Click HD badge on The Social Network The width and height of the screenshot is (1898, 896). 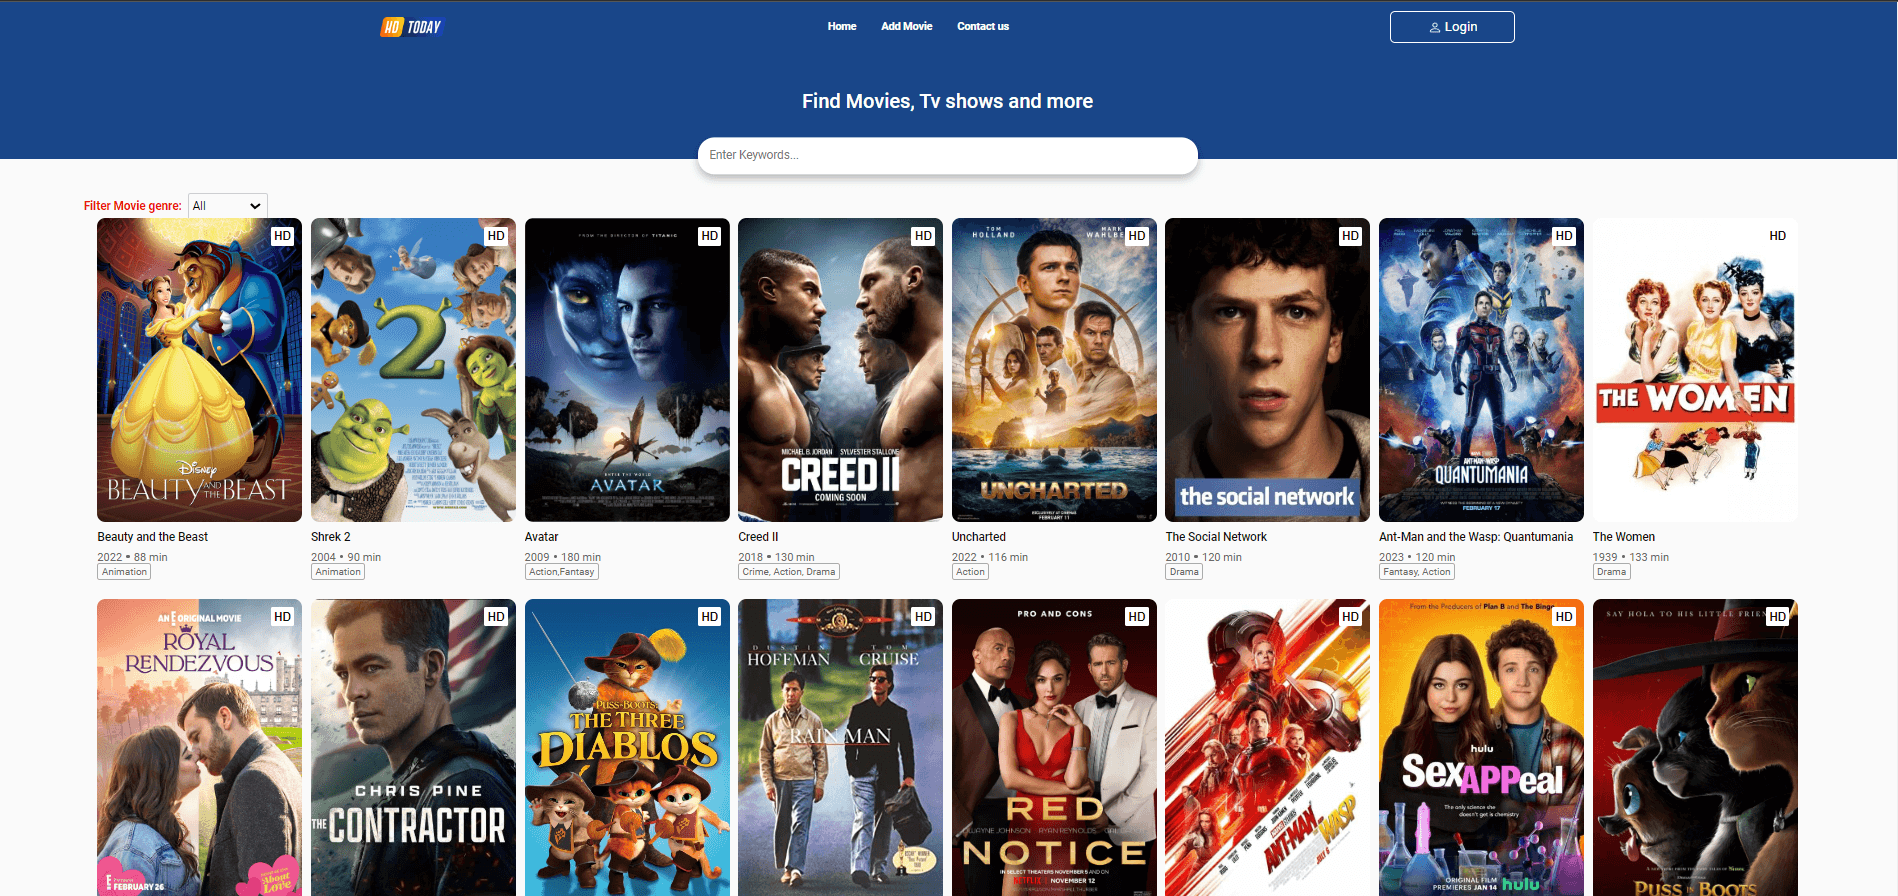click(x=1350, y=236)
